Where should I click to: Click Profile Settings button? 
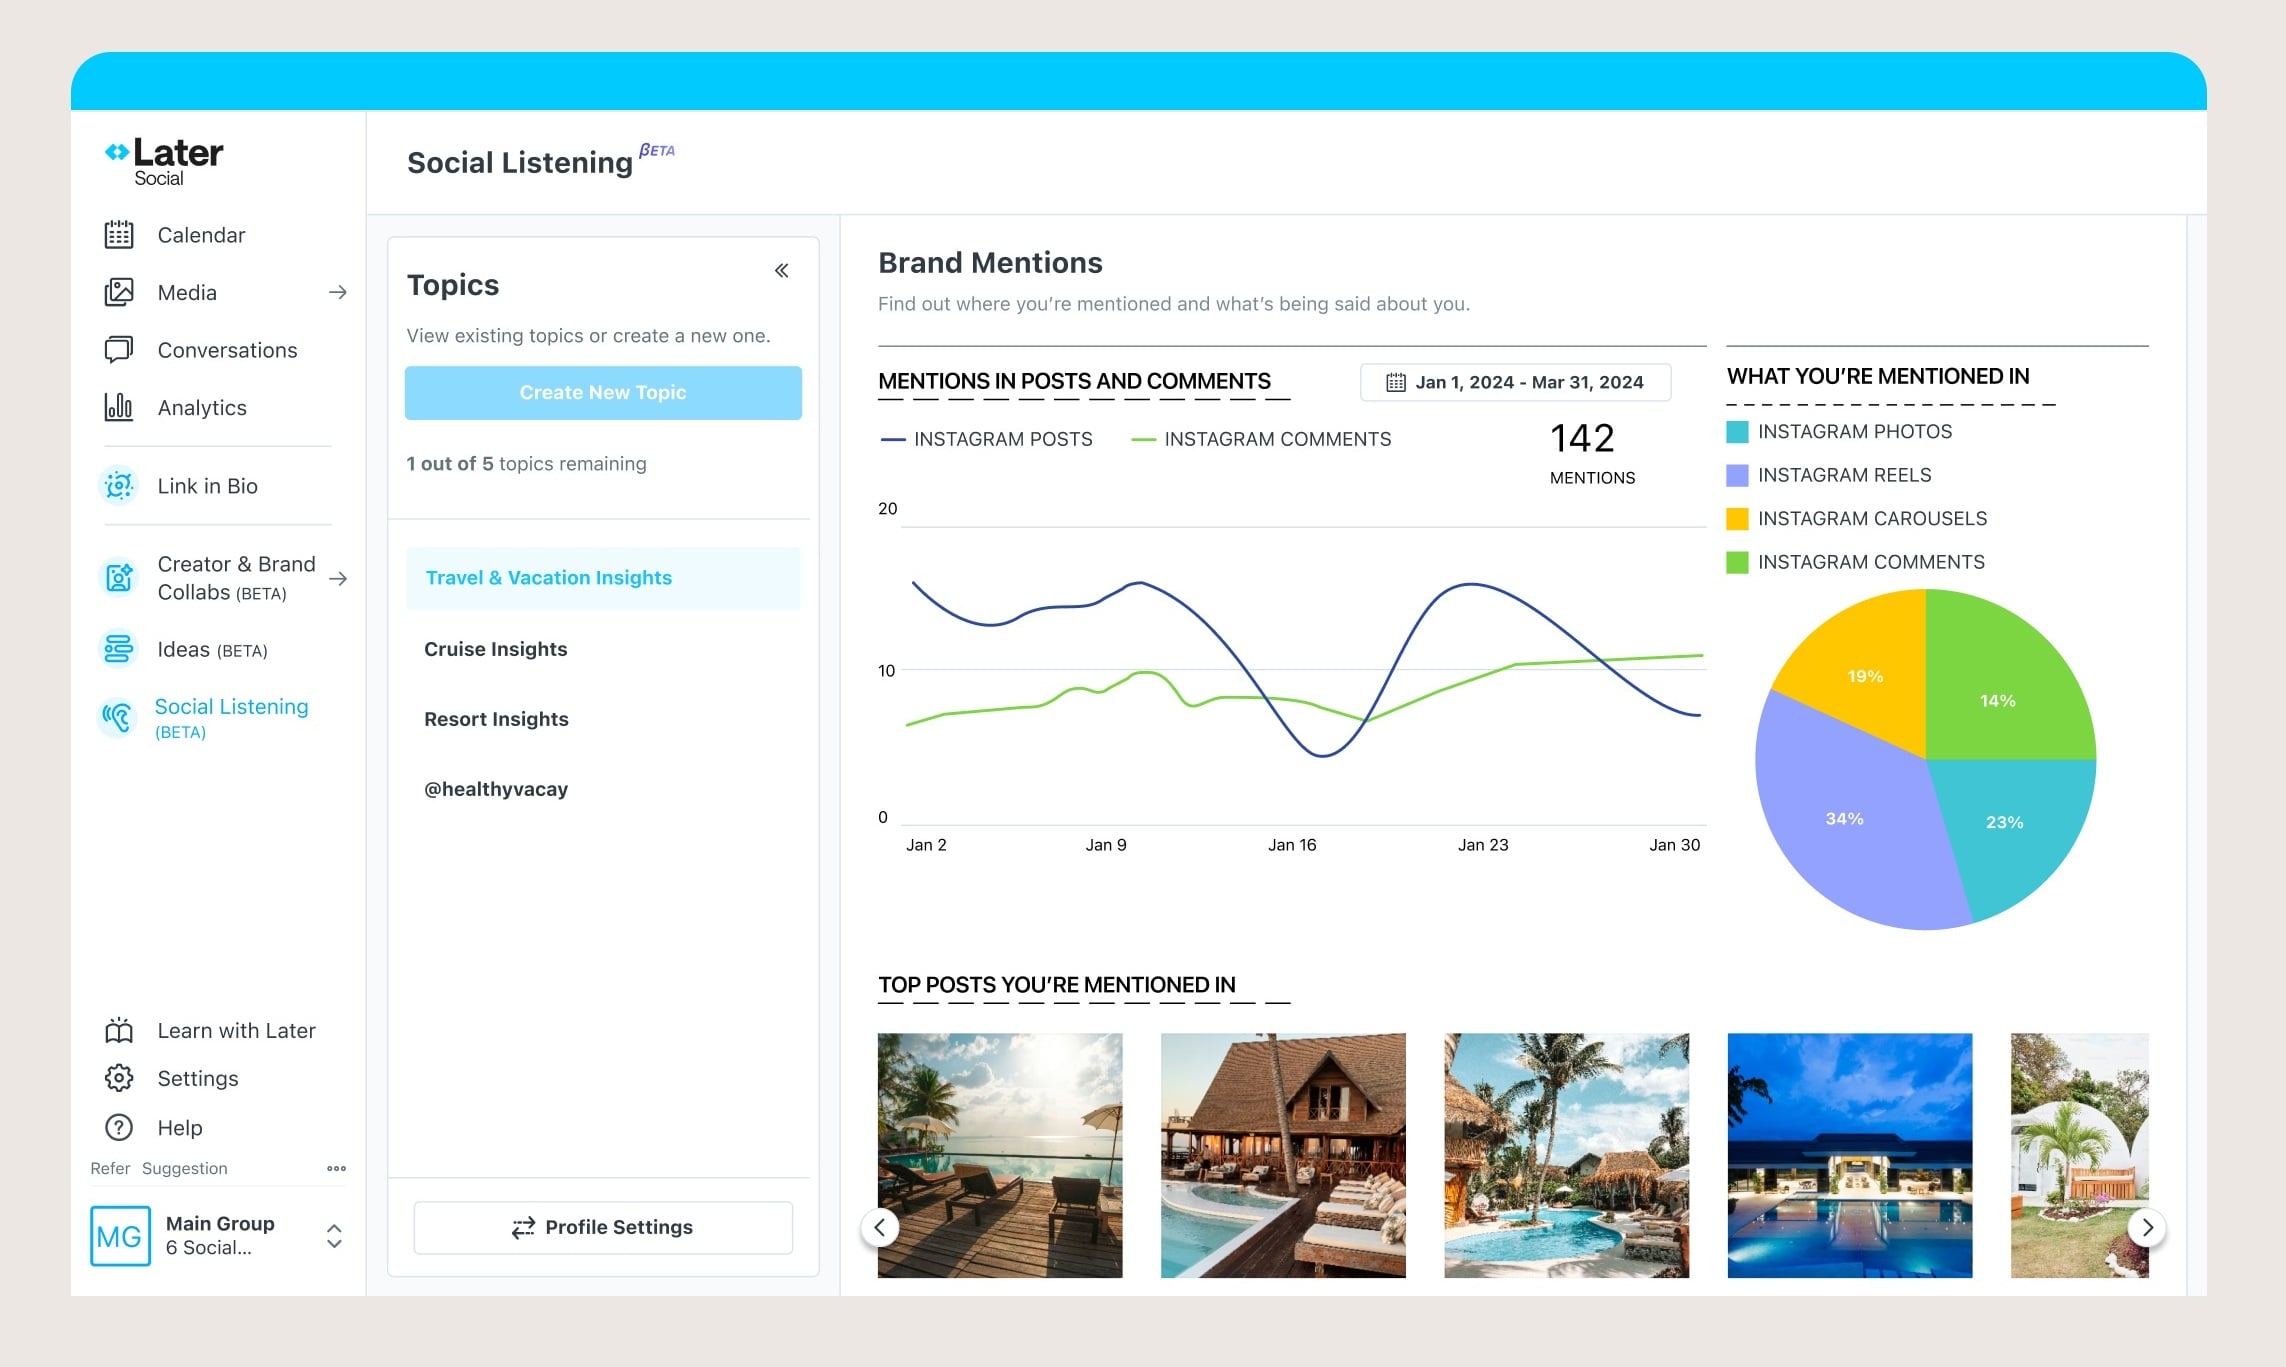[603, 1227]
